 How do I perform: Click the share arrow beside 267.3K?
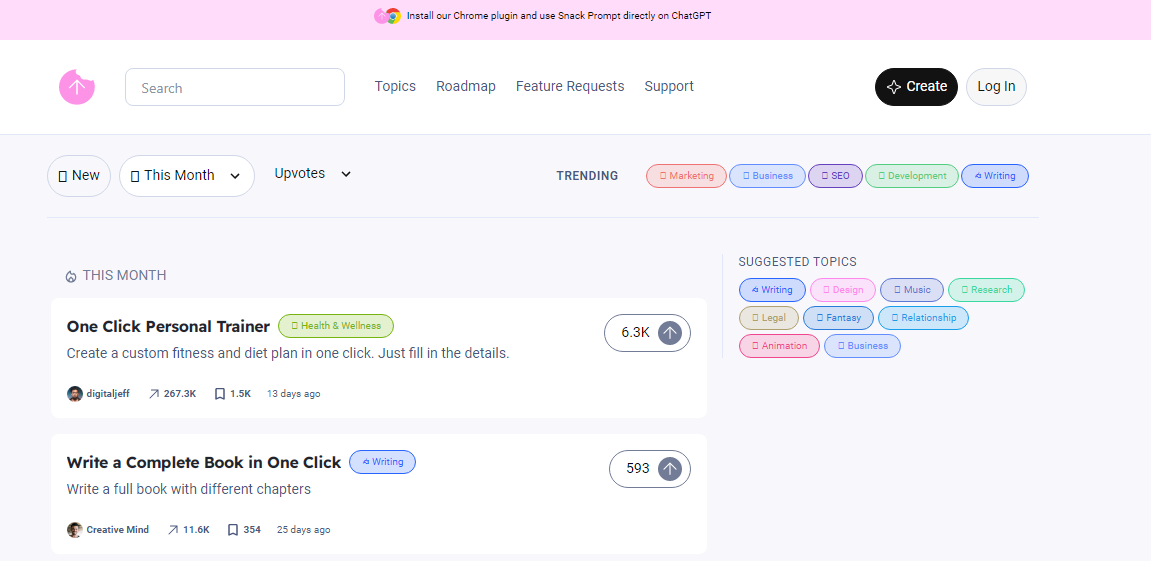point(154,394)
